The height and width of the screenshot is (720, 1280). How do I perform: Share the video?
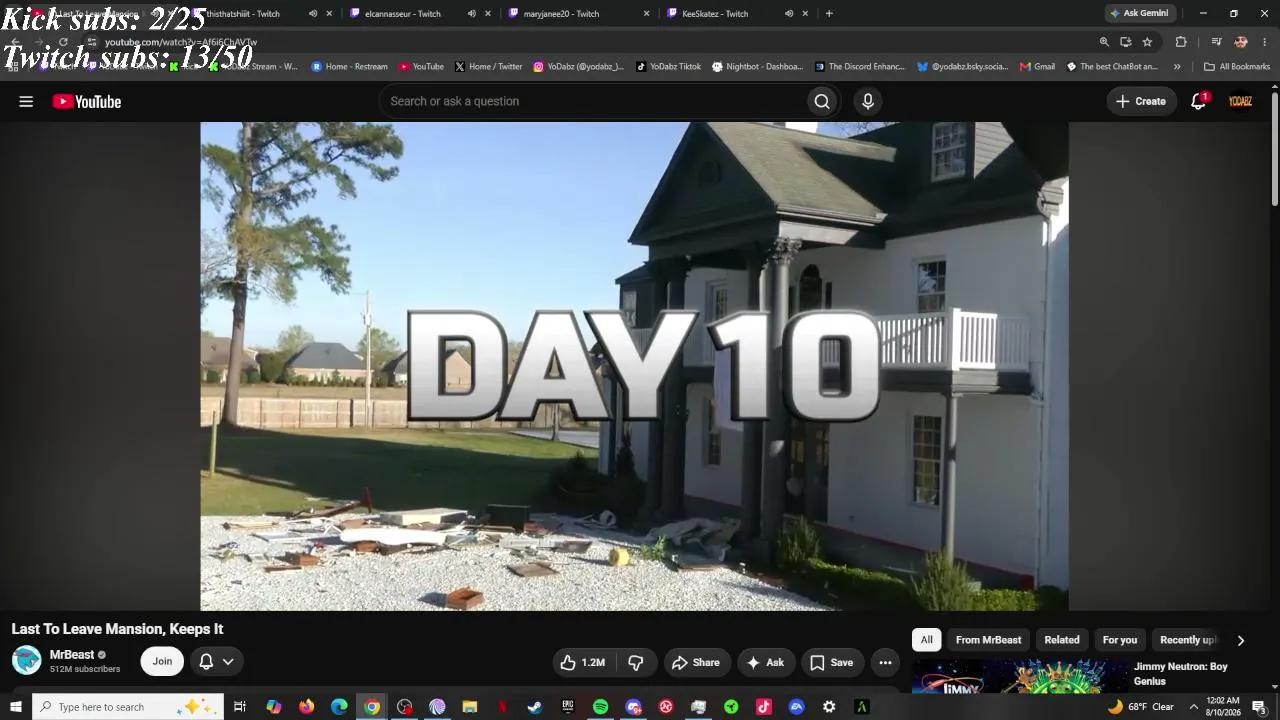[x=696, y=662]
